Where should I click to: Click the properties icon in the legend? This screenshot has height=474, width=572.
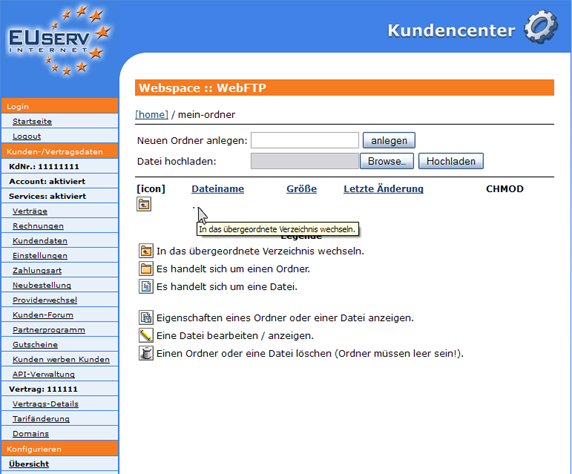pyautogui.click(x=146, y=318)
